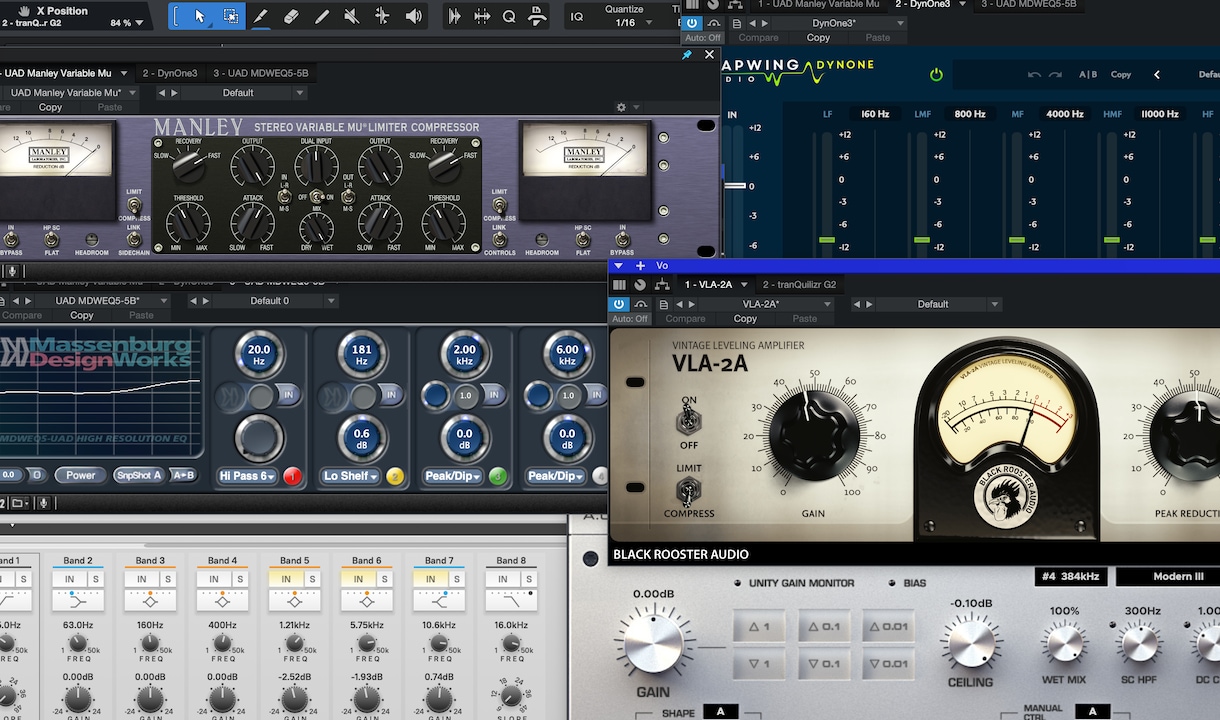Open routing icon in VLA-2A window header
Viewport: 1220px width, 720px height.
click(662, 285)
